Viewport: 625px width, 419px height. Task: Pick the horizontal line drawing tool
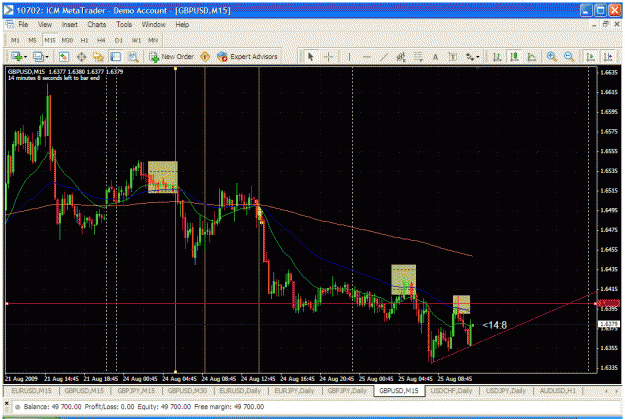pos(367,57)
